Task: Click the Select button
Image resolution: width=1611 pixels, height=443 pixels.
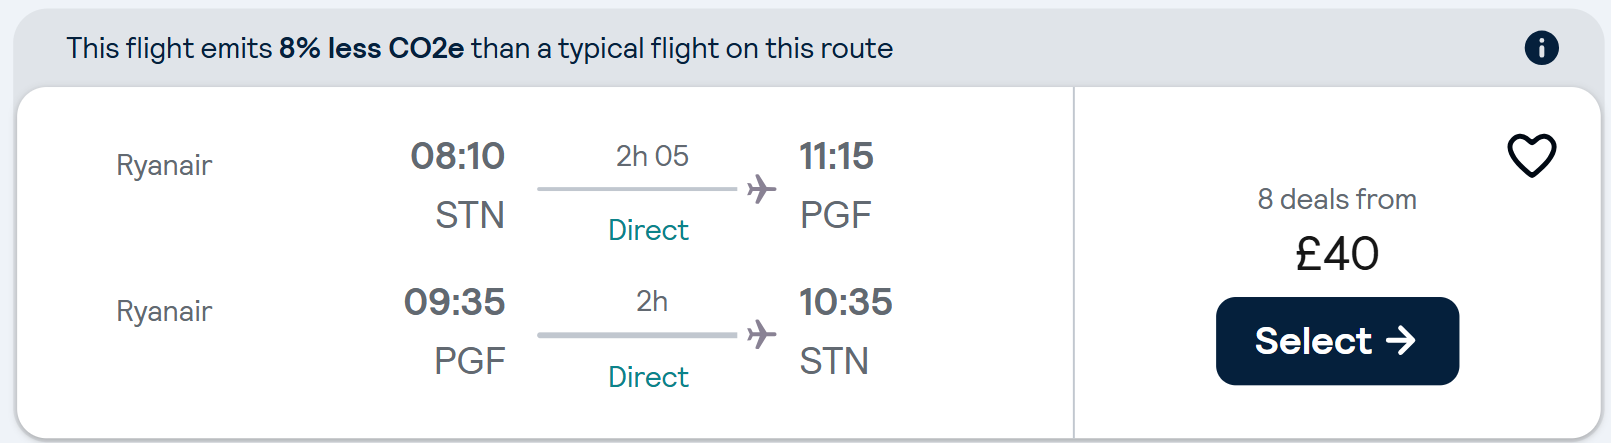Action: coord(1337,341)
